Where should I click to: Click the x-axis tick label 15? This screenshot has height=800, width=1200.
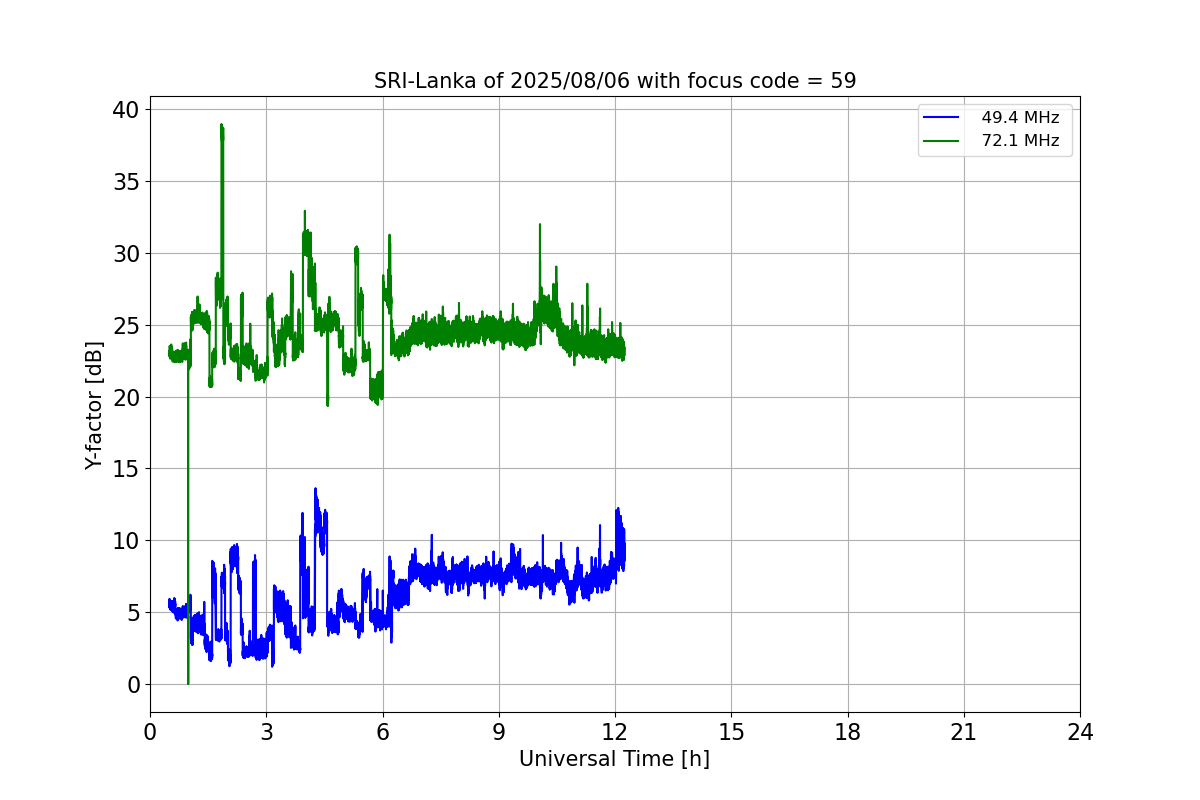point(731,732)
